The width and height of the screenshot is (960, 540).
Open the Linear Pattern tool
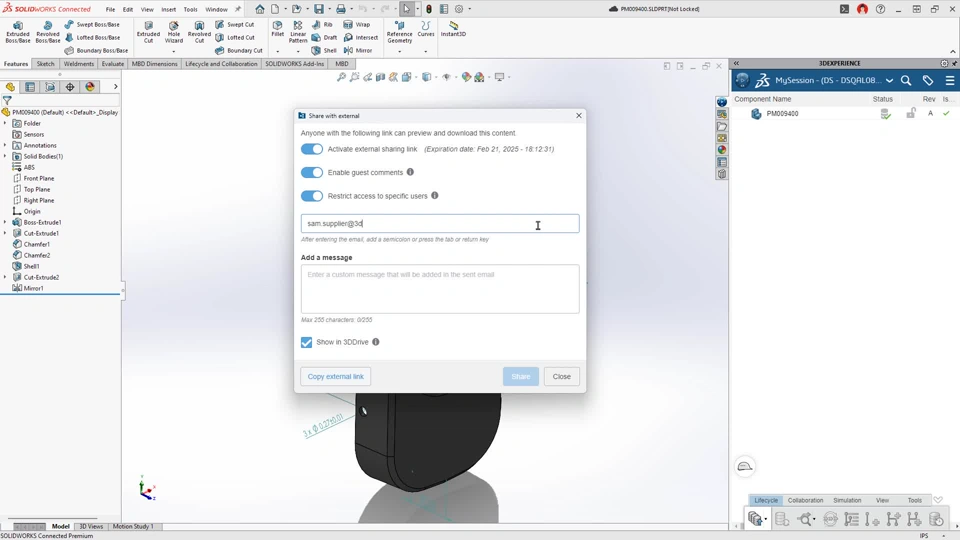click(298, 32)
